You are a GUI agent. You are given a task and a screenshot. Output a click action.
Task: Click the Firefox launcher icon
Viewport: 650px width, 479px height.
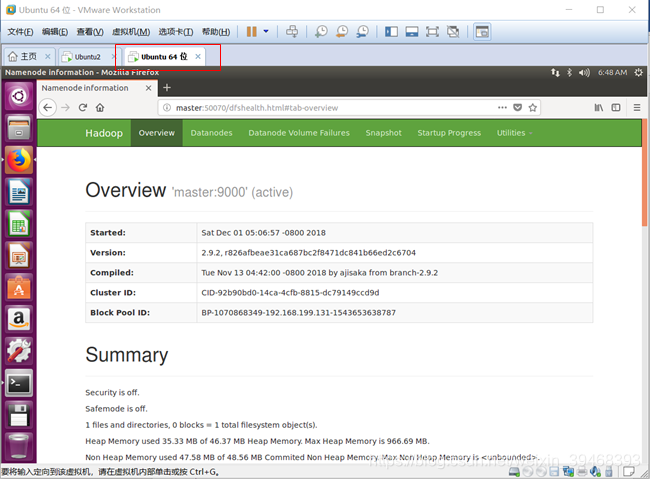19,160
